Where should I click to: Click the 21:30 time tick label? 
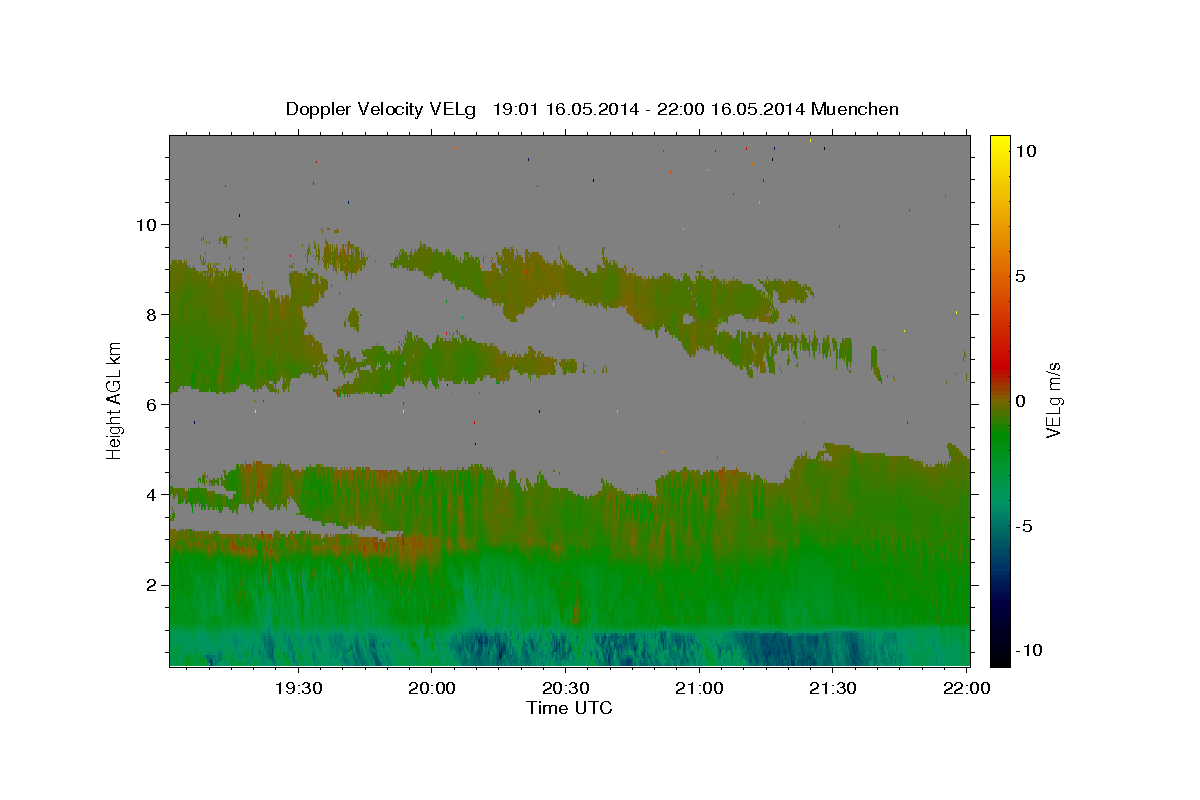coord(833,688)
